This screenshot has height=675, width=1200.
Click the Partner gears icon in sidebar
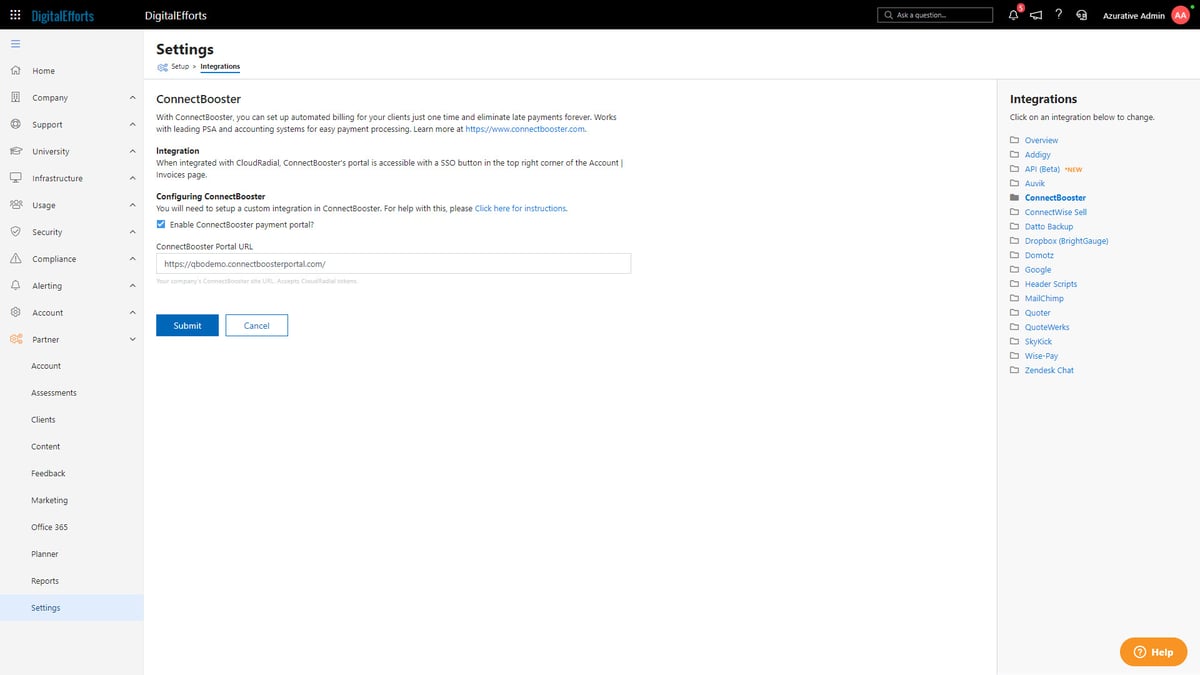click(15, 340)
